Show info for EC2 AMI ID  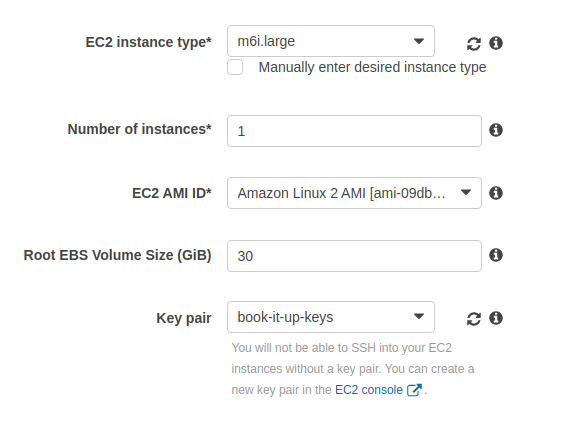click(496, 193)
